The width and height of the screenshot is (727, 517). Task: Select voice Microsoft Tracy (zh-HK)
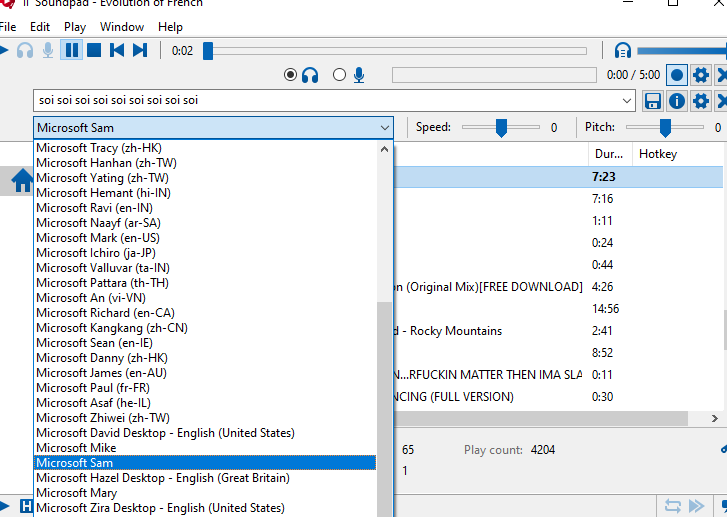(x=205, y=148)
